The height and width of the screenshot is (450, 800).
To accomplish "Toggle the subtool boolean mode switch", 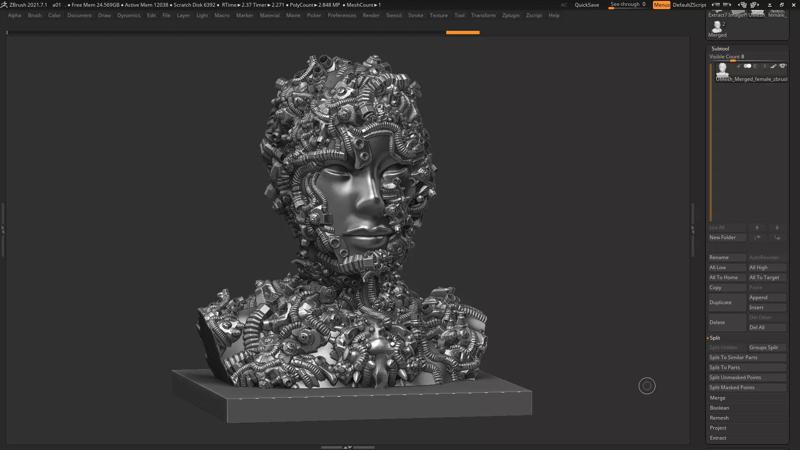I will pyautogui.click(x=747, y=67).
